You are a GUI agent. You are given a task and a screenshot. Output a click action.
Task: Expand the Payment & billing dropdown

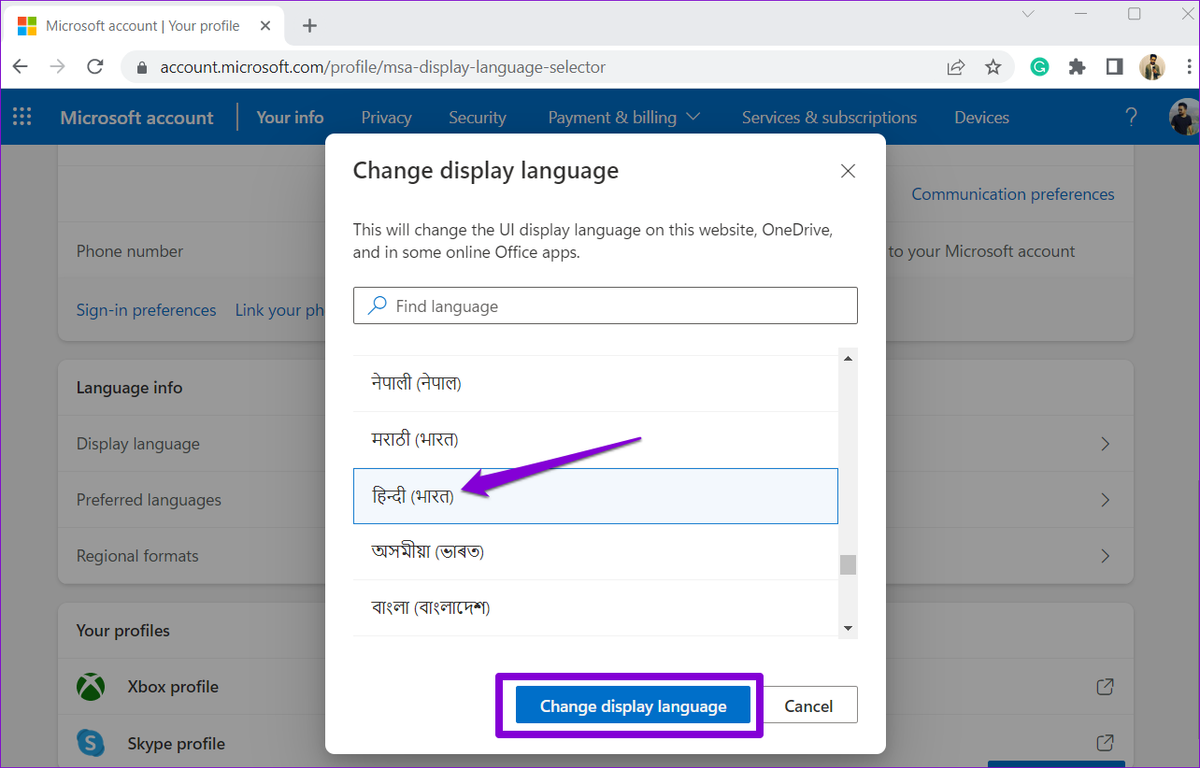624,117
